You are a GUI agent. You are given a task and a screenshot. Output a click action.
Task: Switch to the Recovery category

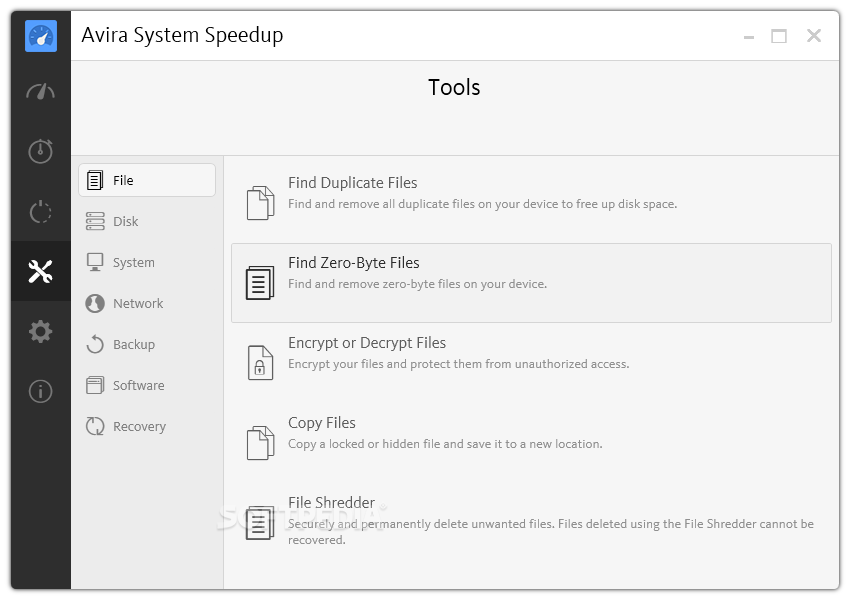[x=147, y=426]
